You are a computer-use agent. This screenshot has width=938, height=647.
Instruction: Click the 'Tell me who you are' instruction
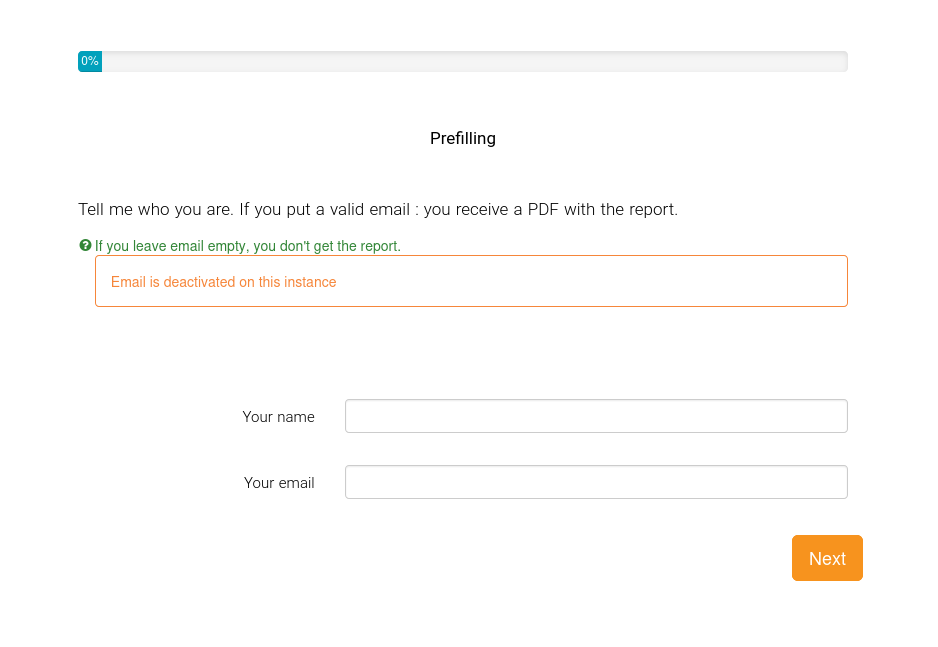155,210
